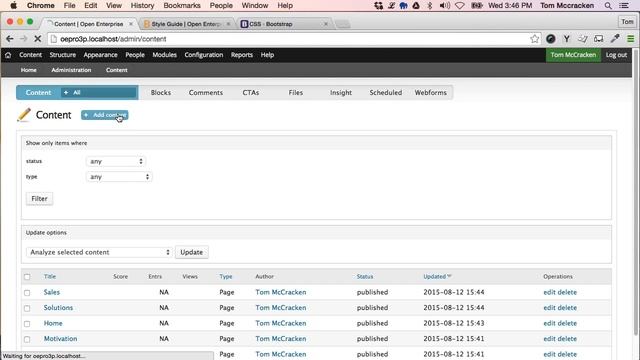Switch to the CTAs tab

click(251, 93)
